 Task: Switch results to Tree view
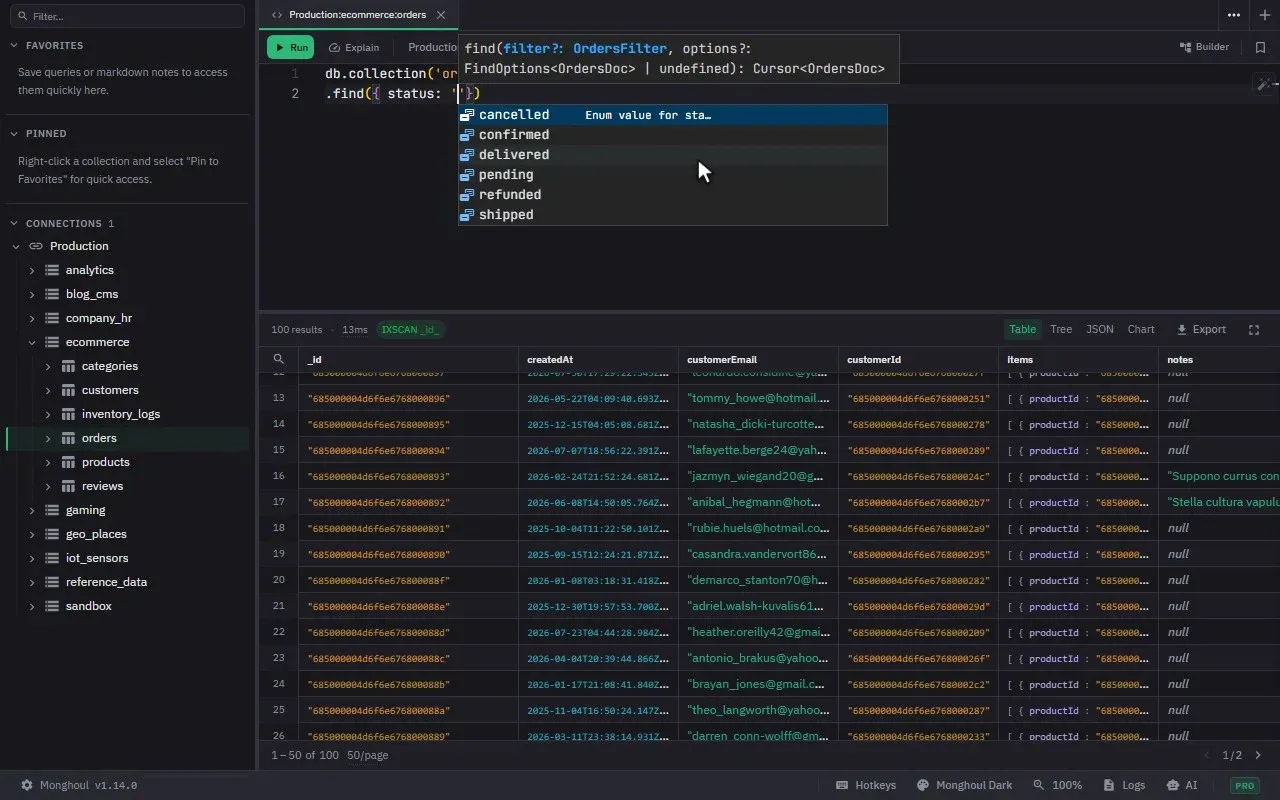pyautogui.click(x=1061, y=329)
